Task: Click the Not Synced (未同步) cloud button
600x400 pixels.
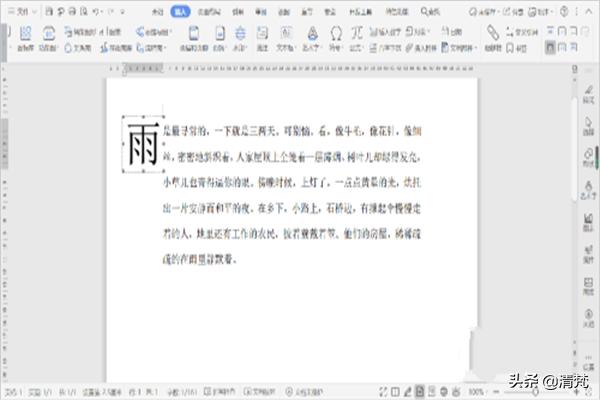Action: click(483, 12)
